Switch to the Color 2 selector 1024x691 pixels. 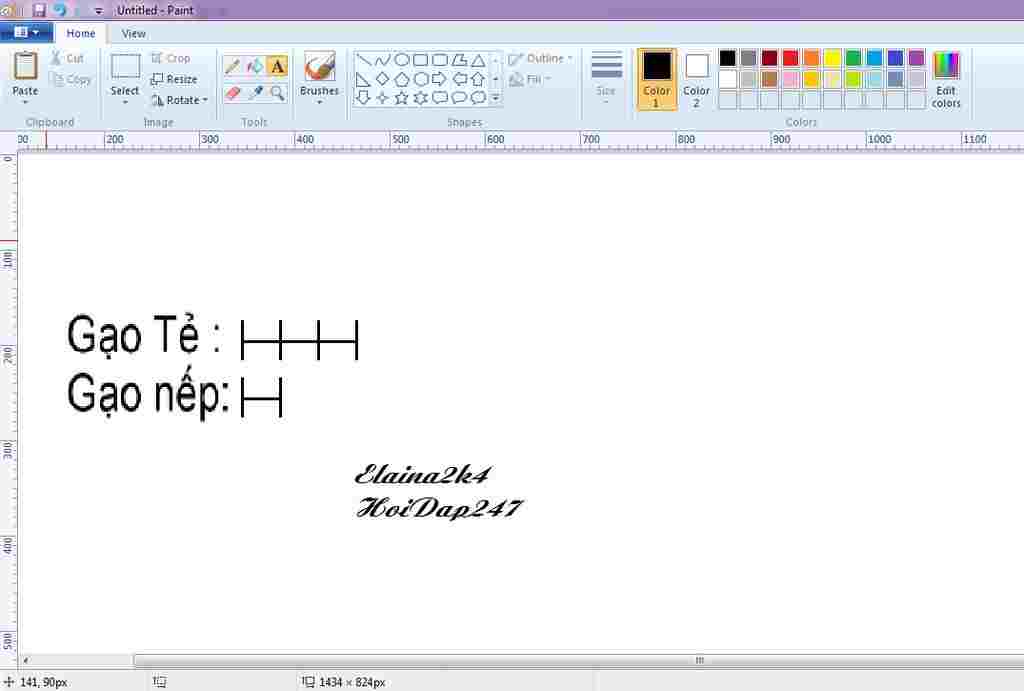[697, 78]
